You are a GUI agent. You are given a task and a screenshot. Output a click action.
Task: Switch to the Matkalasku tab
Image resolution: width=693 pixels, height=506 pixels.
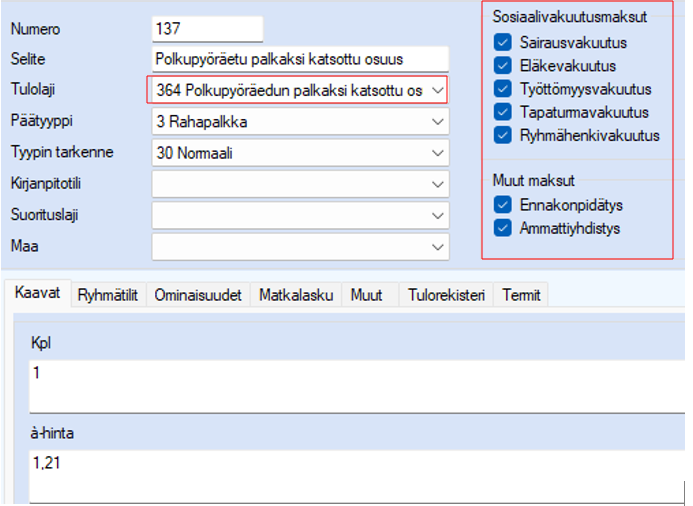tap(295, 295)
